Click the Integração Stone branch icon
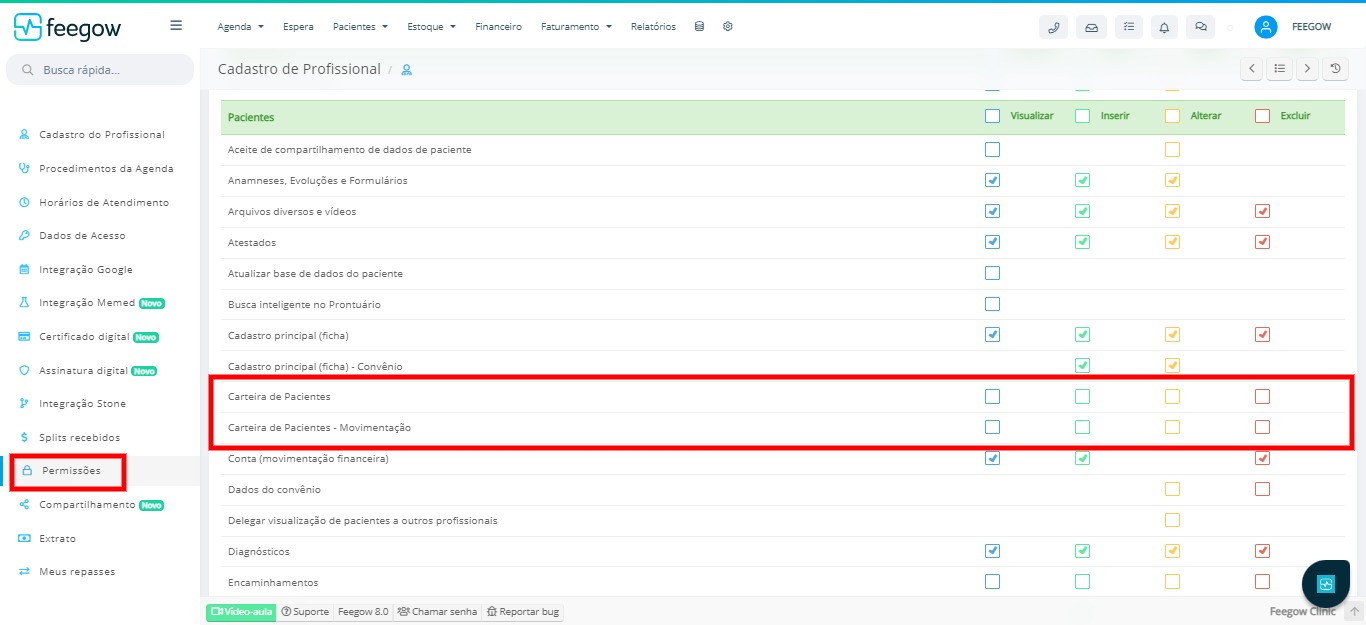Screen dimensions: 1366x625 [25, 403]
